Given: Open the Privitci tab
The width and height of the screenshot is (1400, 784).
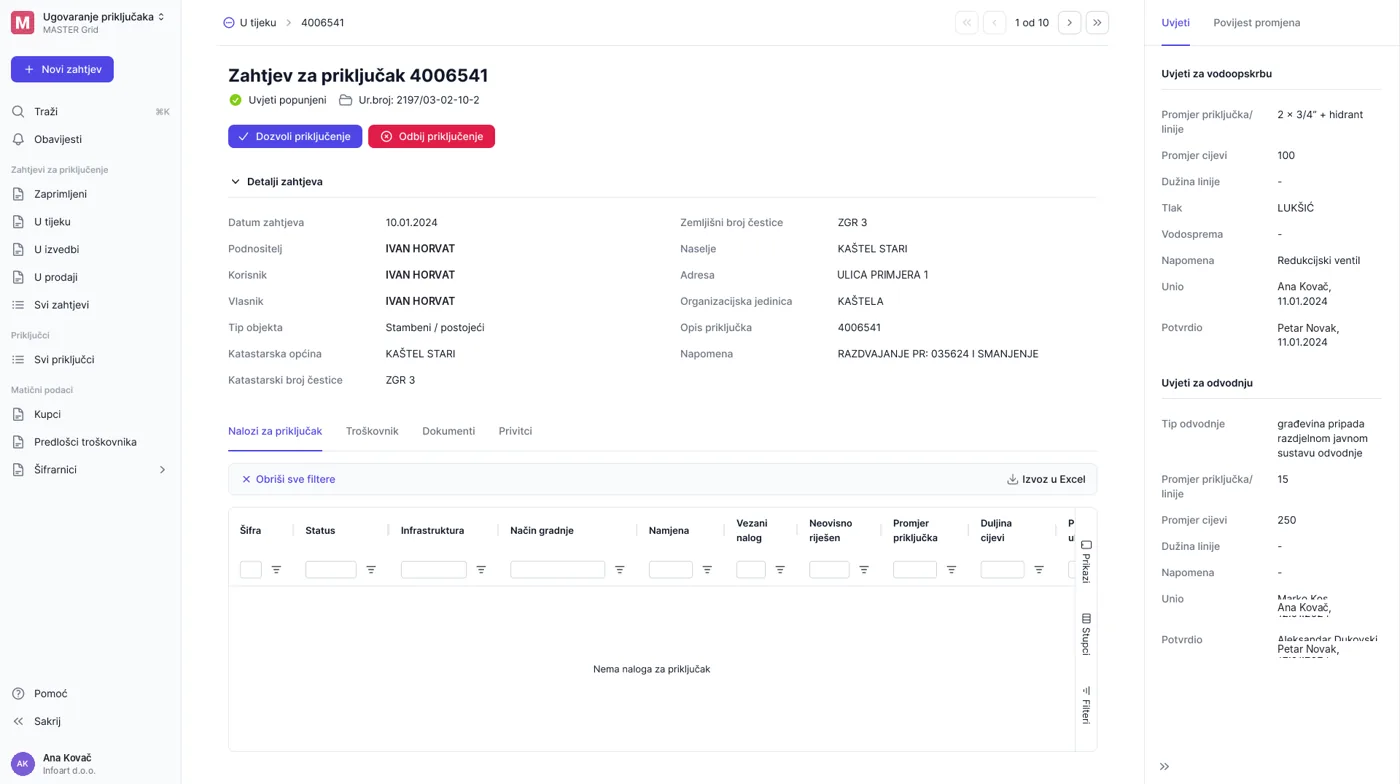Looking at the screenshot, I should 515,431.
